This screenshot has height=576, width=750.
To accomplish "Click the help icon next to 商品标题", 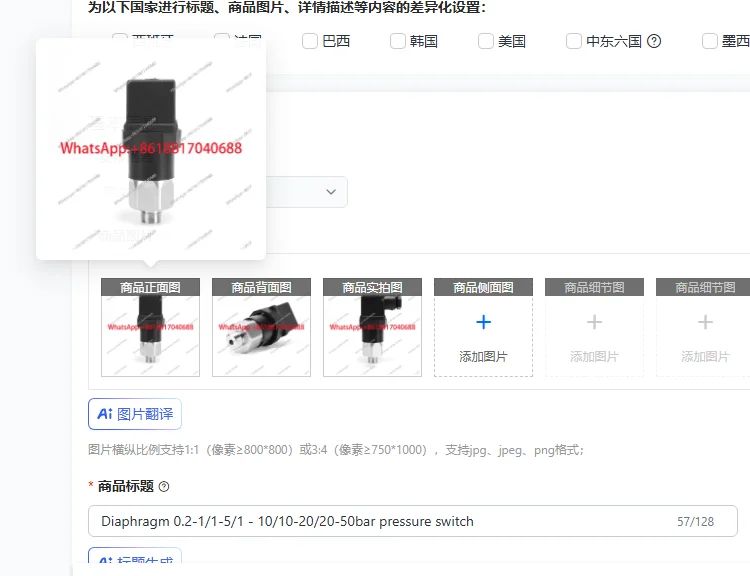I will pyautogui.click(x=164, y=487).
